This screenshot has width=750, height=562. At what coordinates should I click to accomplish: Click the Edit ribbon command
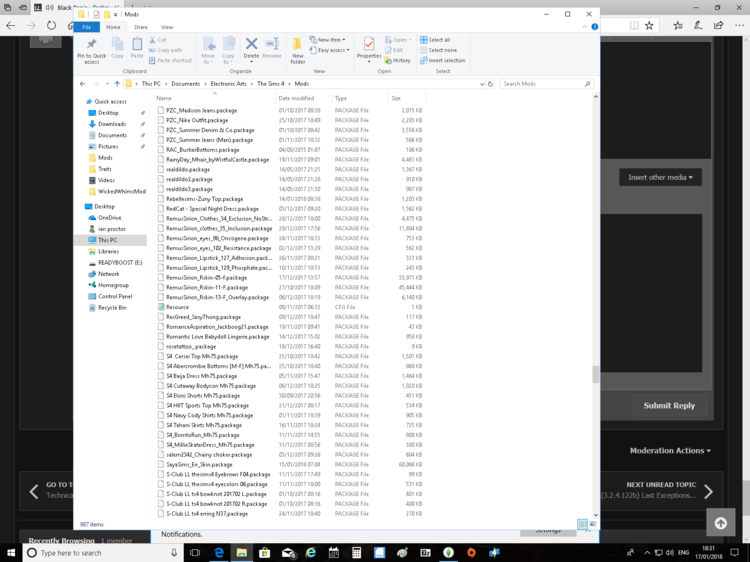tap(394, 50)
